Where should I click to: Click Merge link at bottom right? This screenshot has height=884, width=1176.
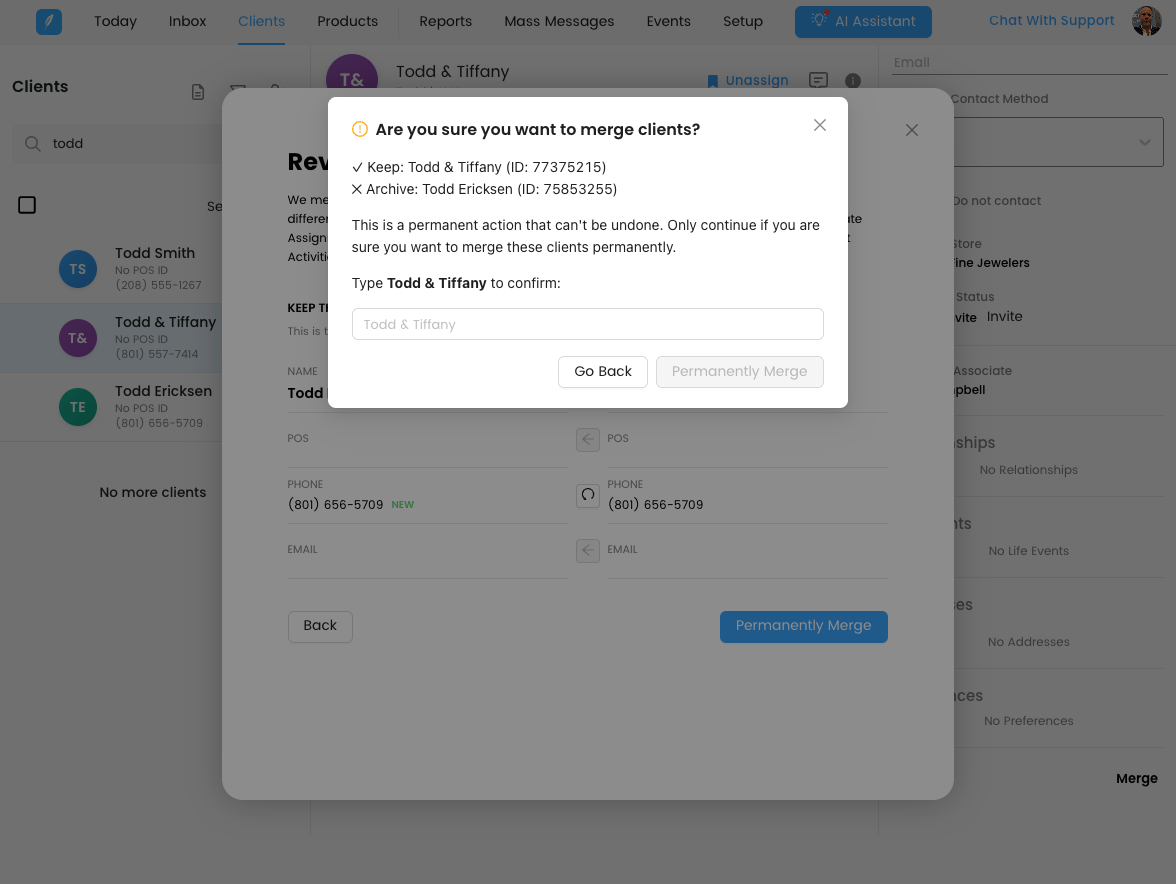click(x=1136, y=778)
